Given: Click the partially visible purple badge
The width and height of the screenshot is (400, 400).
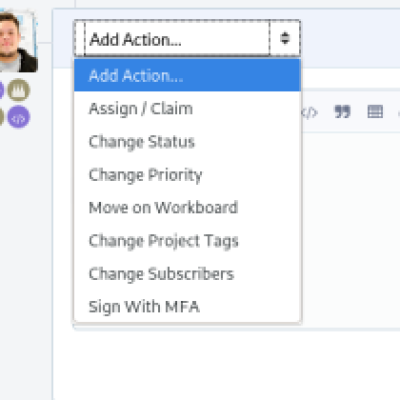Looking at the screenshot, I should pyautogui.click(x=2, y=90).
